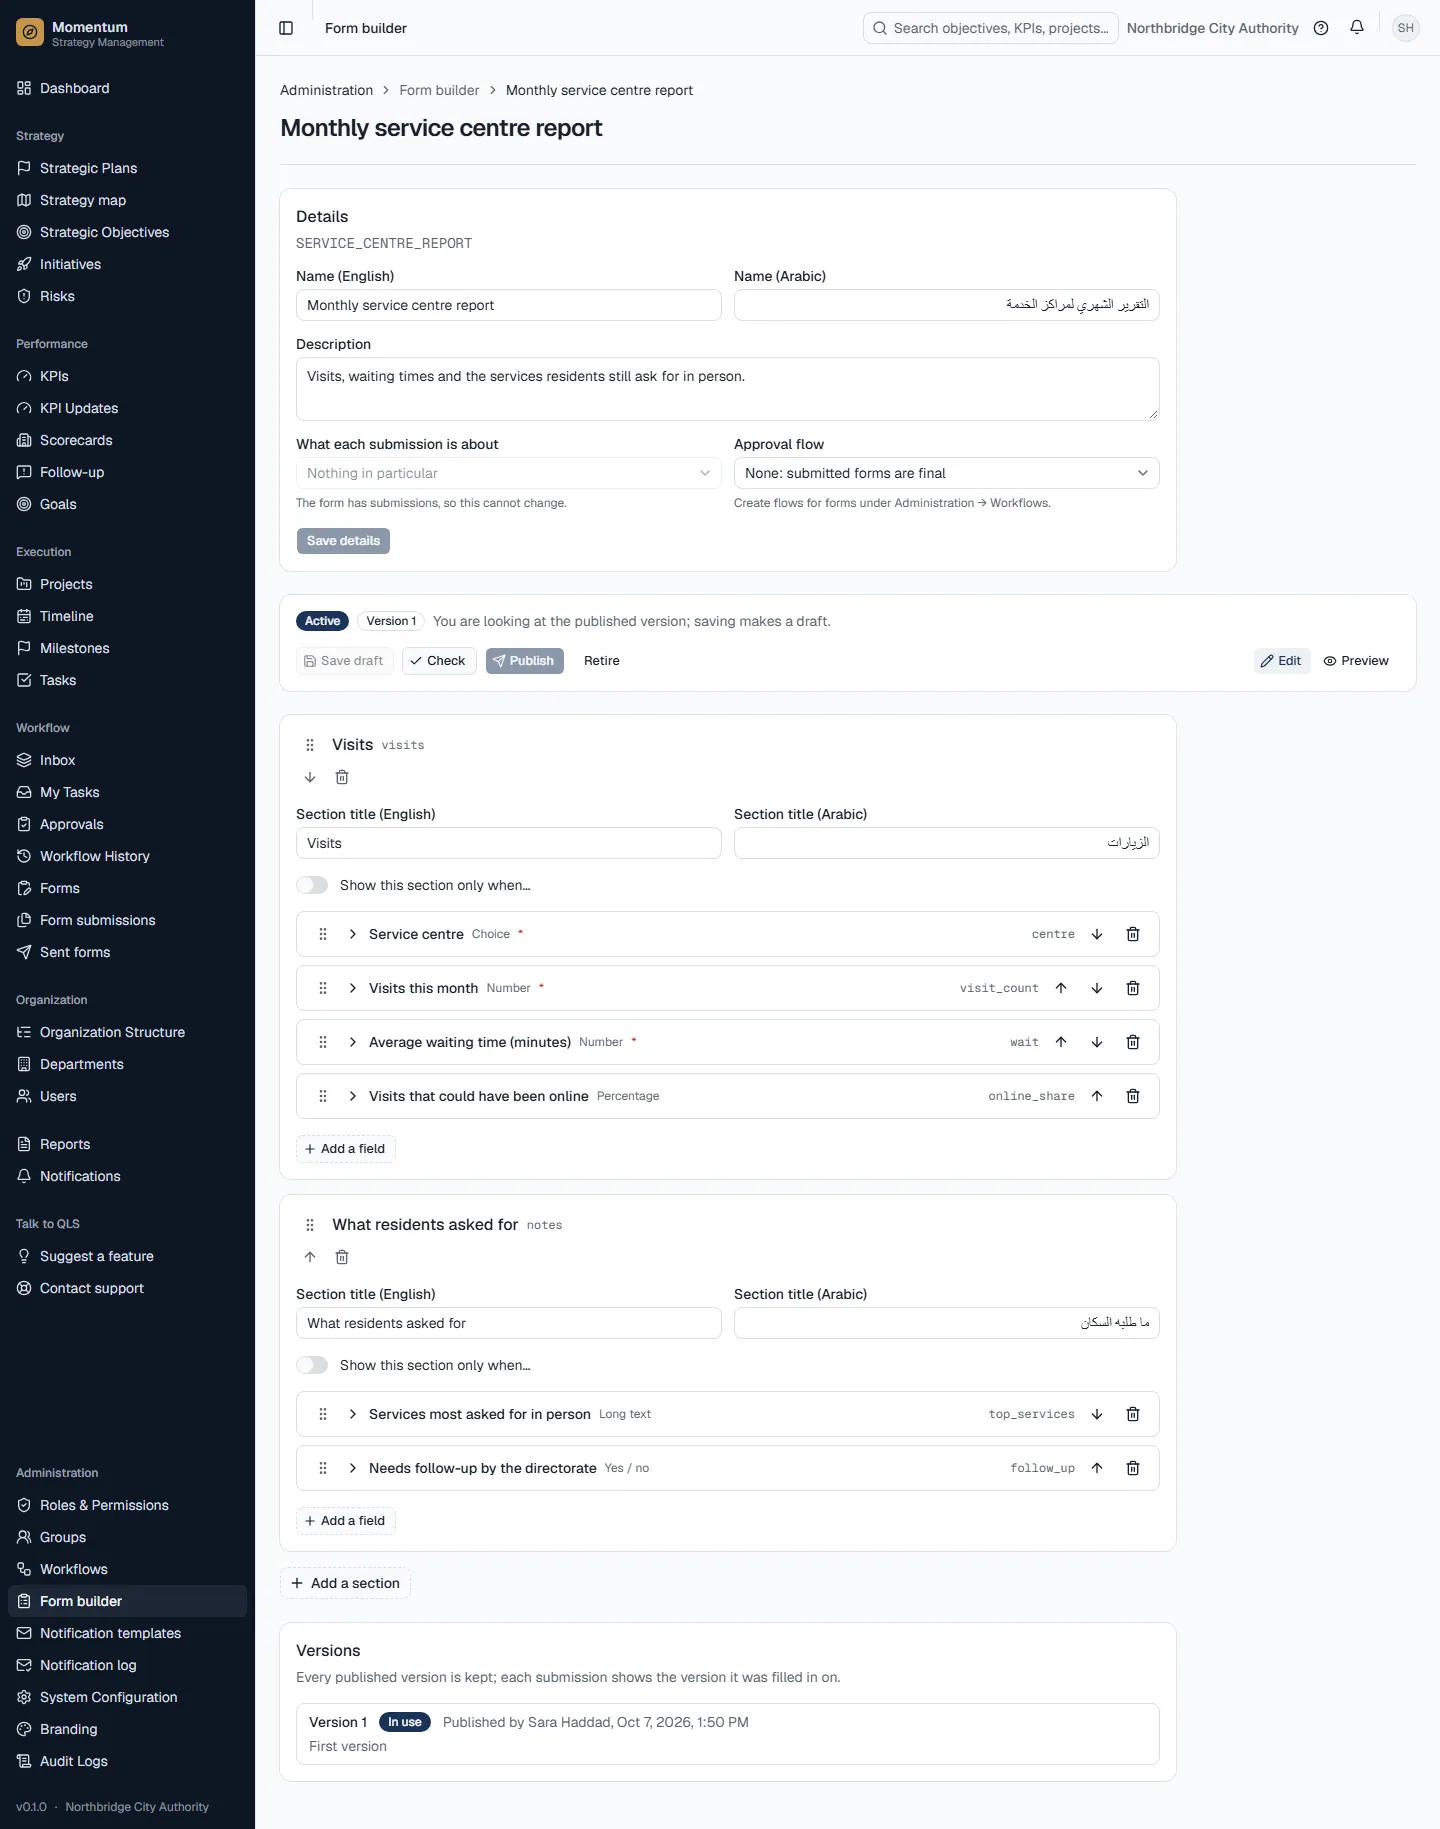The width and height of the screenshot is (1440, 1829).
Task: Click the Retire button
Action: [602, 661]
